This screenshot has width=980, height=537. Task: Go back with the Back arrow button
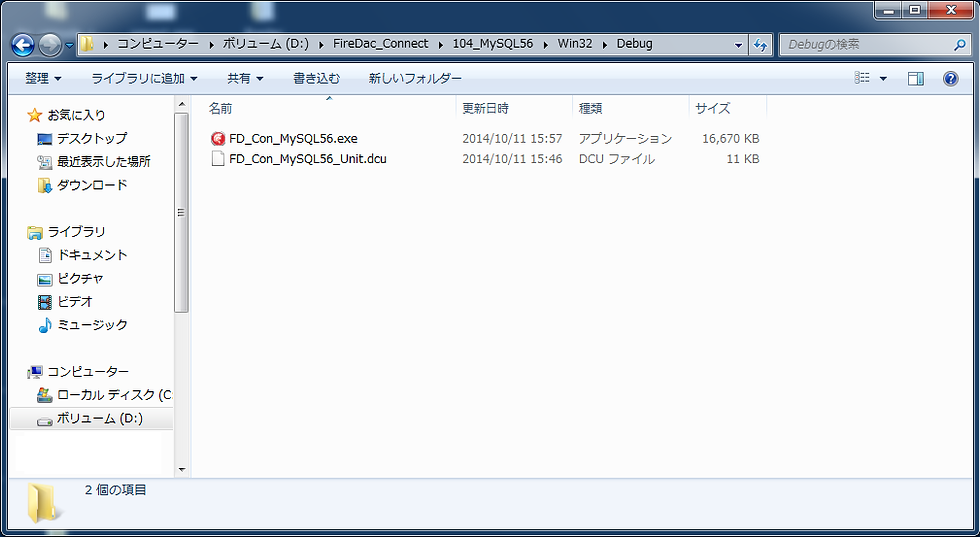click(23, 44)
